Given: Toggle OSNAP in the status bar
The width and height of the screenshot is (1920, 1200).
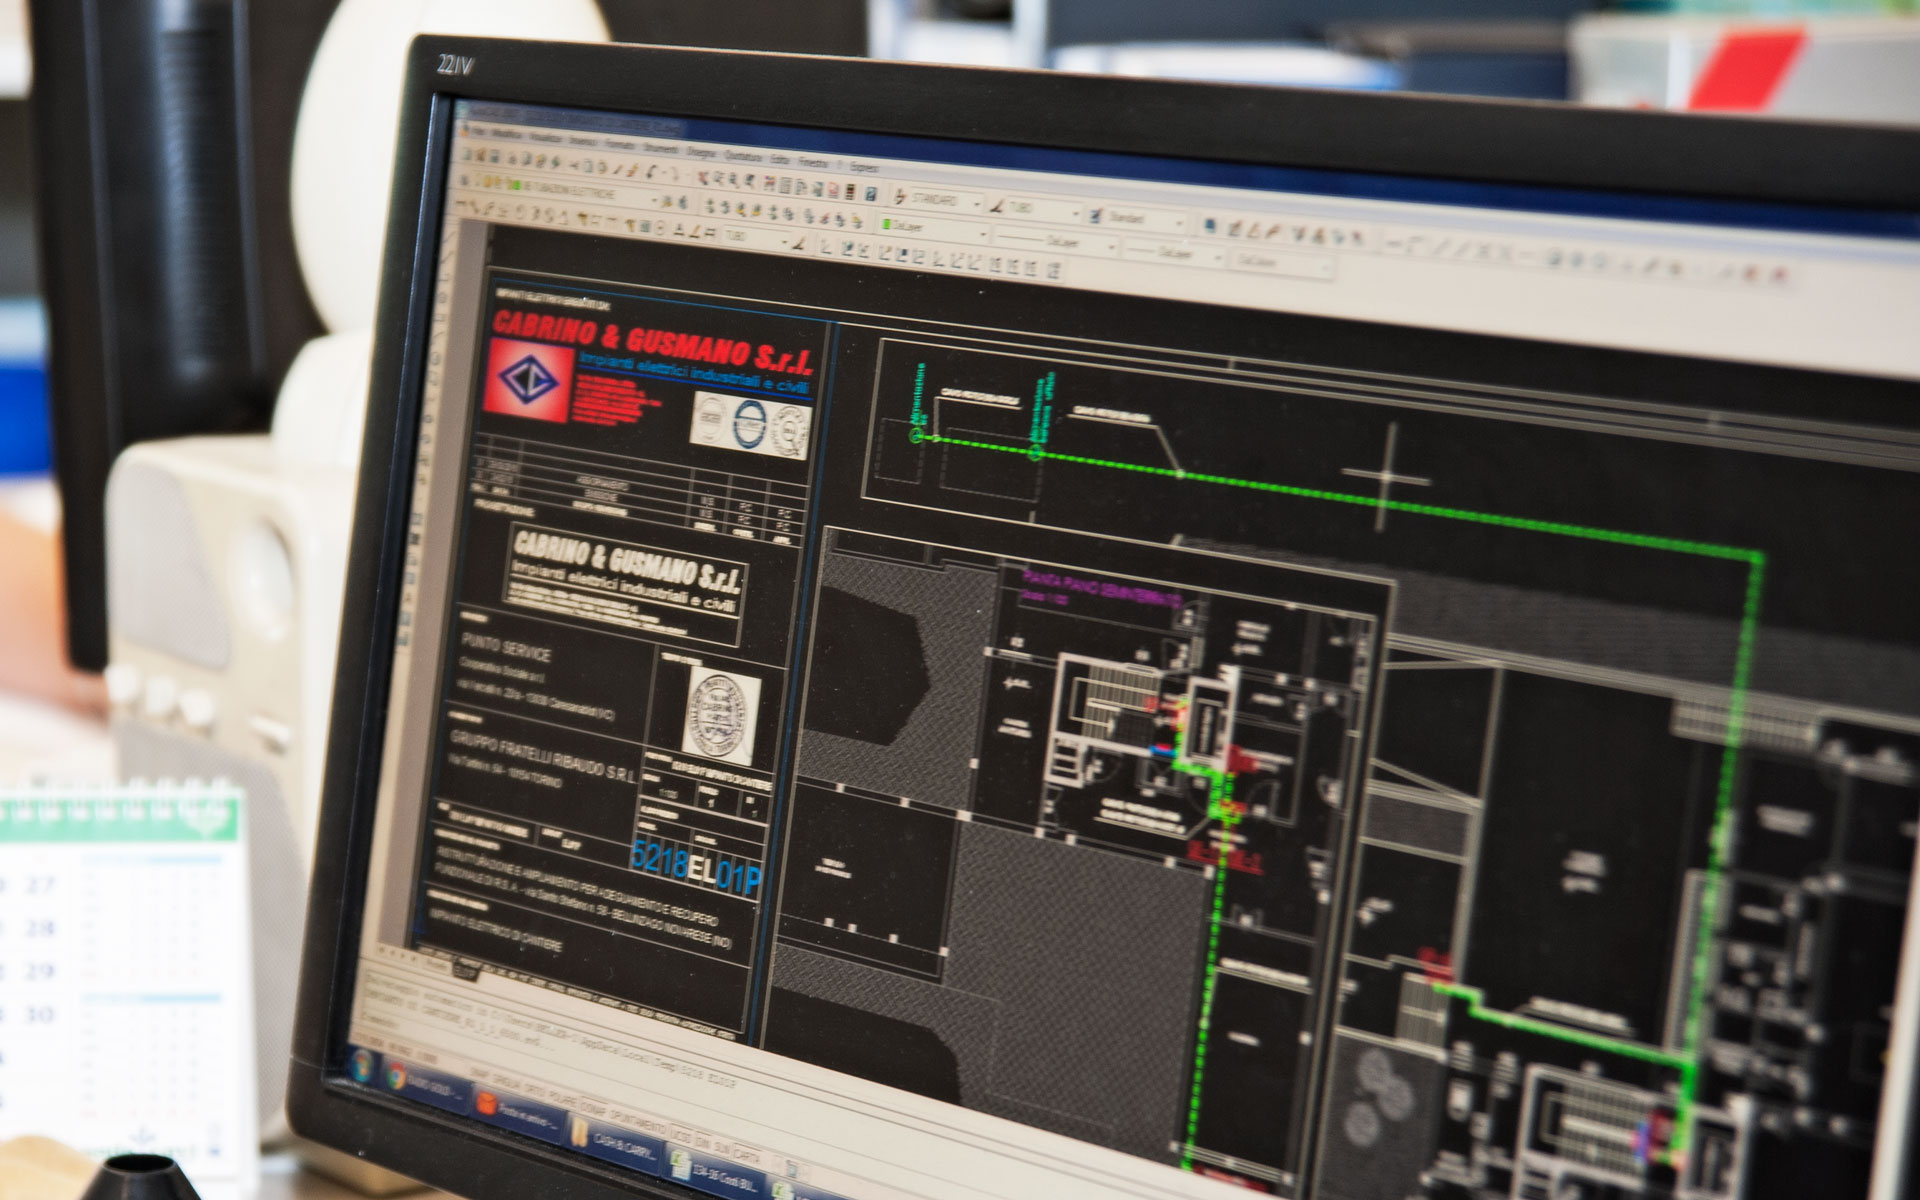Looking at the screenshot, I should pos(593,1109).
